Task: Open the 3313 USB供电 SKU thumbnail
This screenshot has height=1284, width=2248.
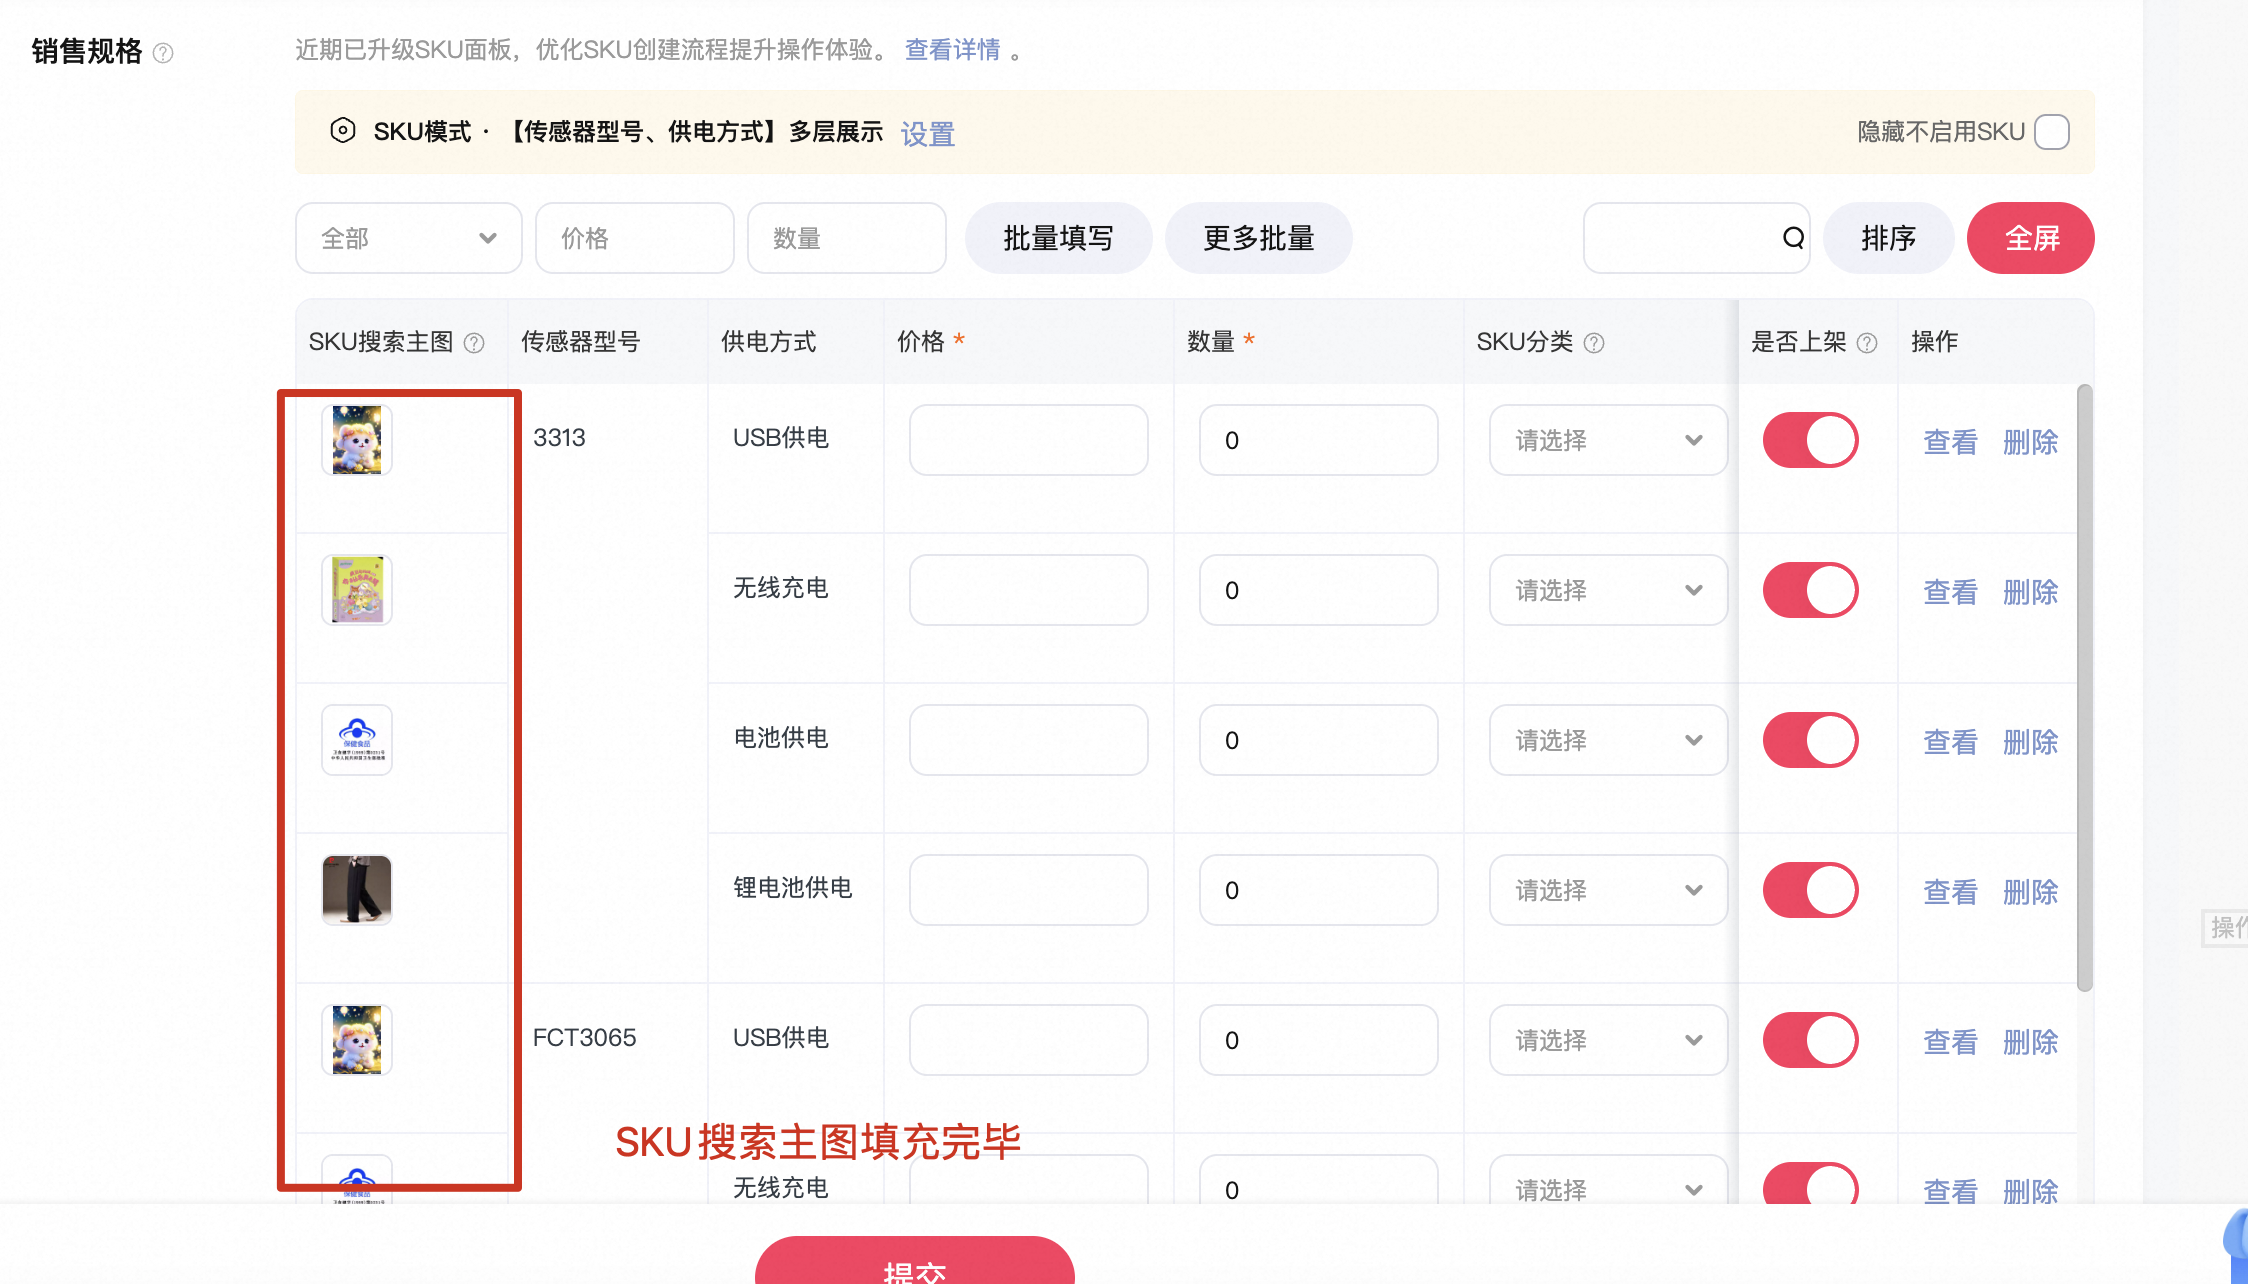Action: [x=357, y=440]
